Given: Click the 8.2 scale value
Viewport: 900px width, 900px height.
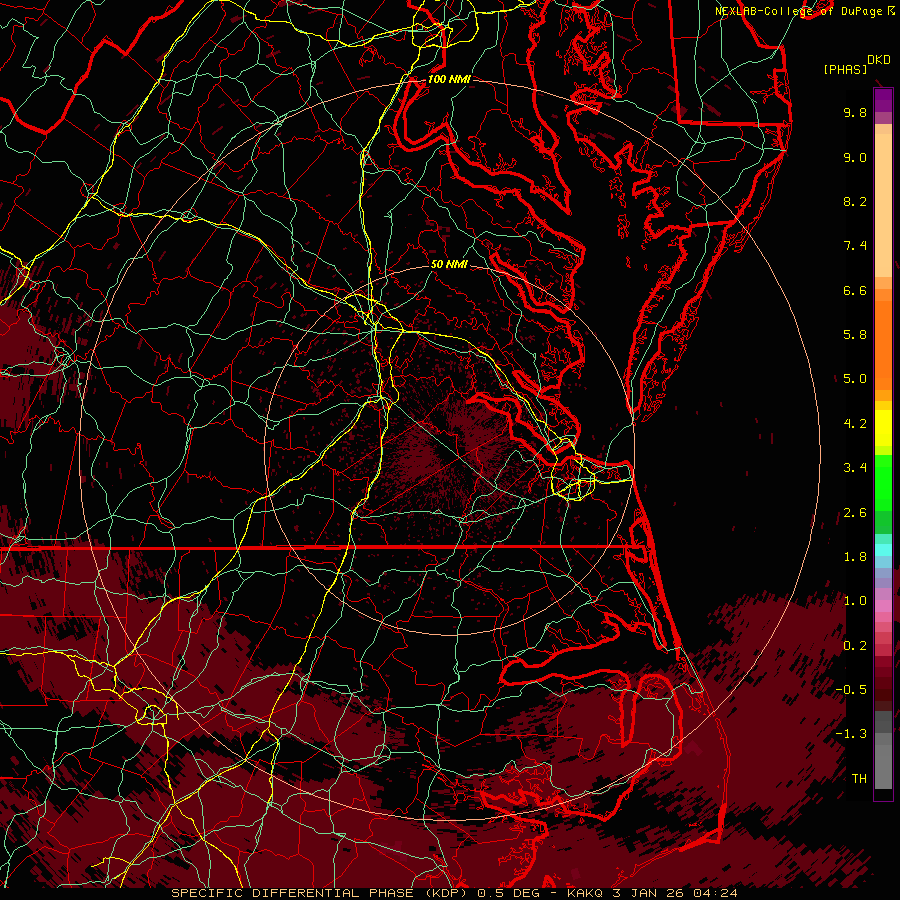Looking at the screenshot, I should coord(855,201).
